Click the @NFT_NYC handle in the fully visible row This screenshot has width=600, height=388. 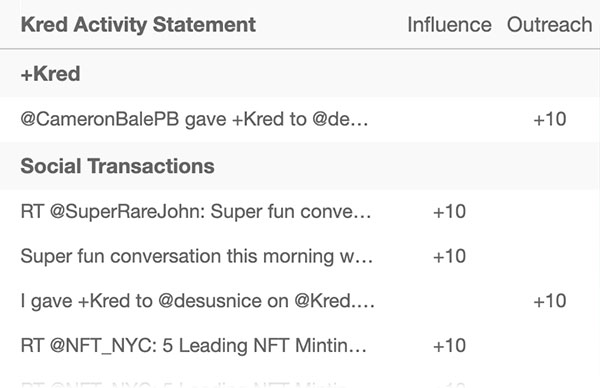103,346
